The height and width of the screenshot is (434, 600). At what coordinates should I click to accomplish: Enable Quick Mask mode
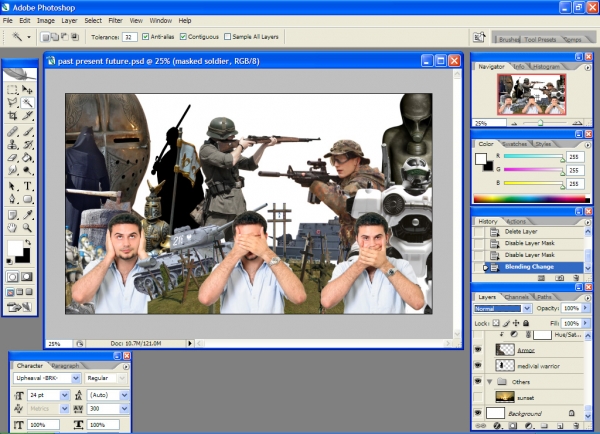(27, 277)
